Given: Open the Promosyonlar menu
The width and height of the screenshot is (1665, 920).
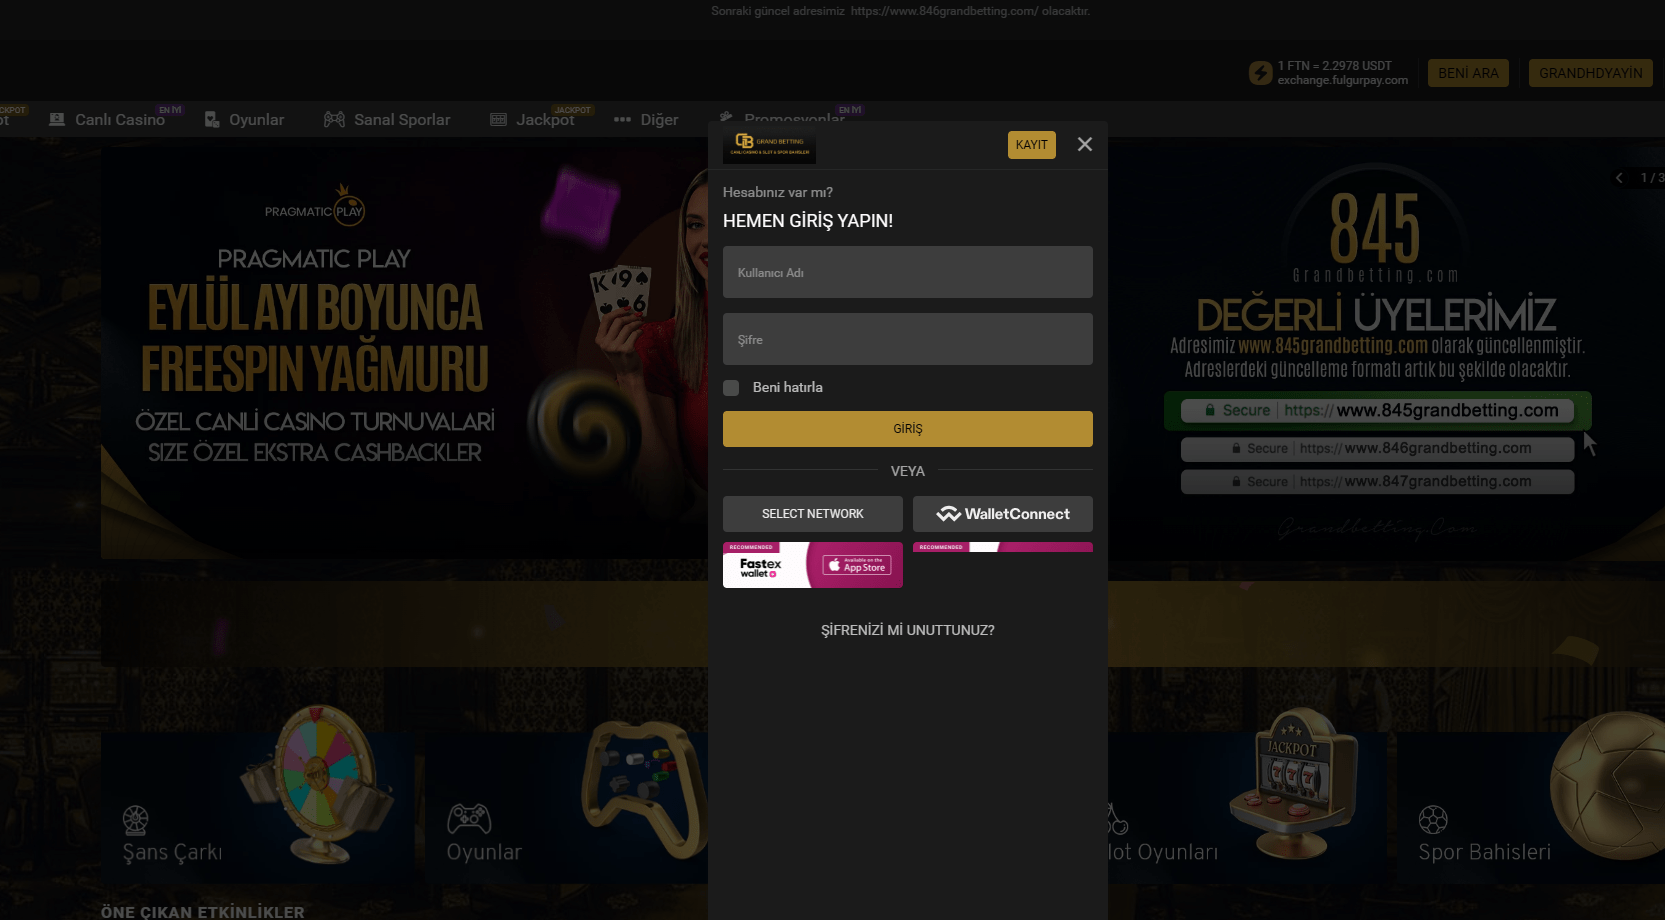Looking at the screenshot, I should click(793, 119).
